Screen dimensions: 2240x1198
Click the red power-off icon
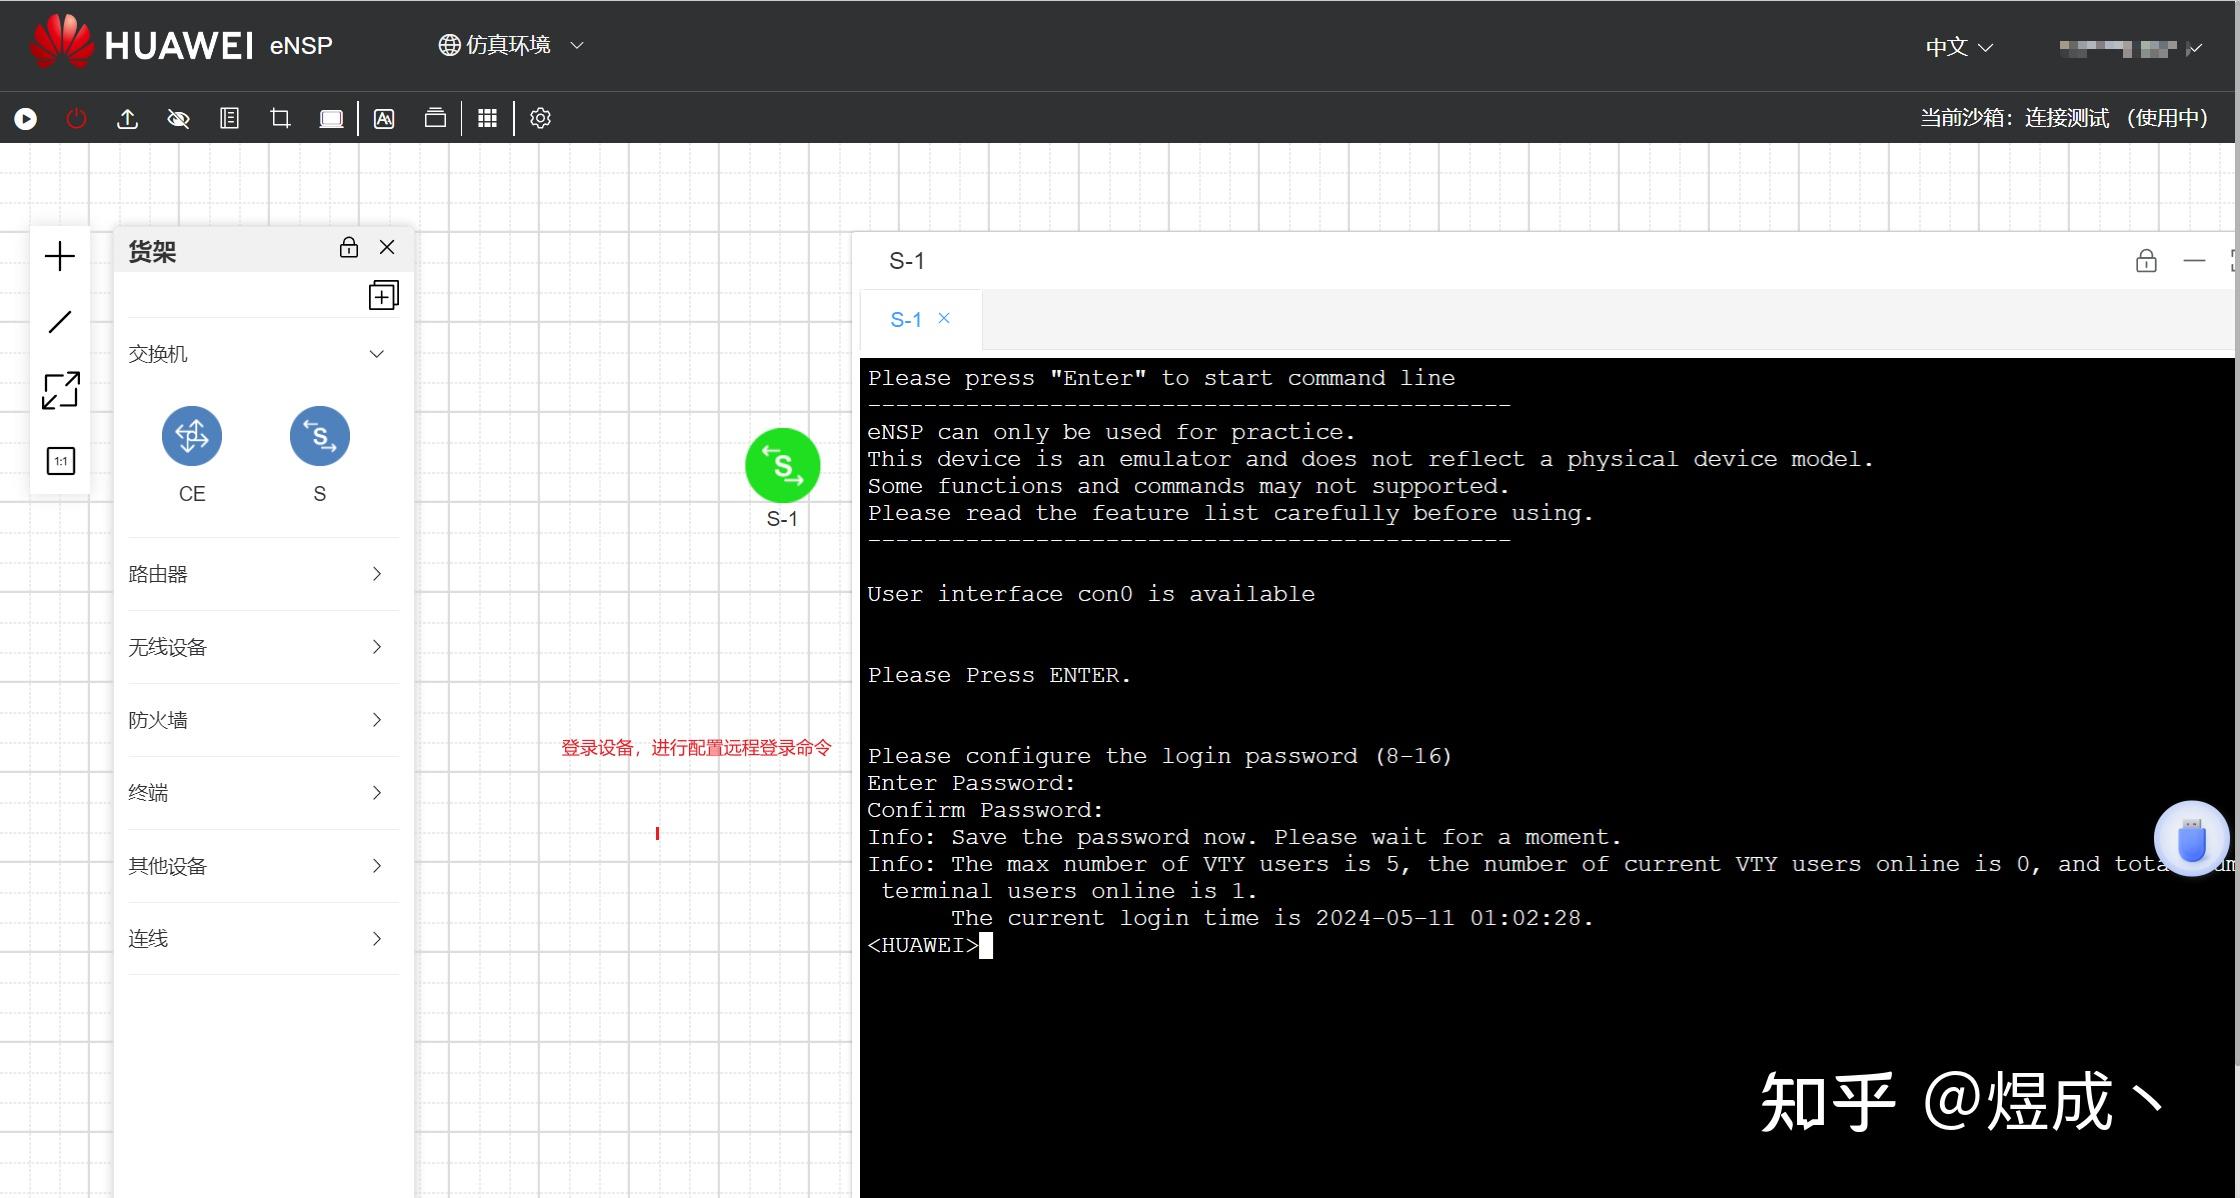pos(76,119)
